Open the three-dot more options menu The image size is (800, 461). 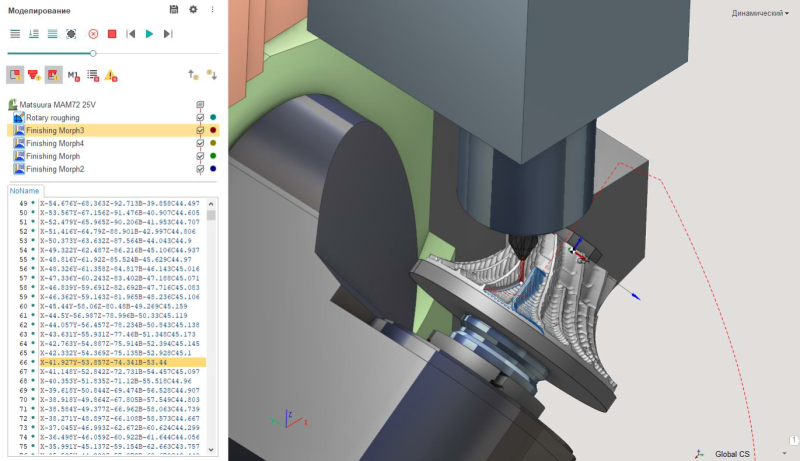tap(212, 9)
